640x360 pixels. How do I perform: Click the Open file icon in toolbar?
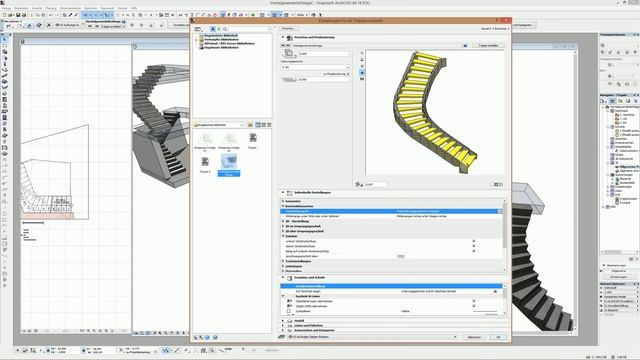[11, 15]
